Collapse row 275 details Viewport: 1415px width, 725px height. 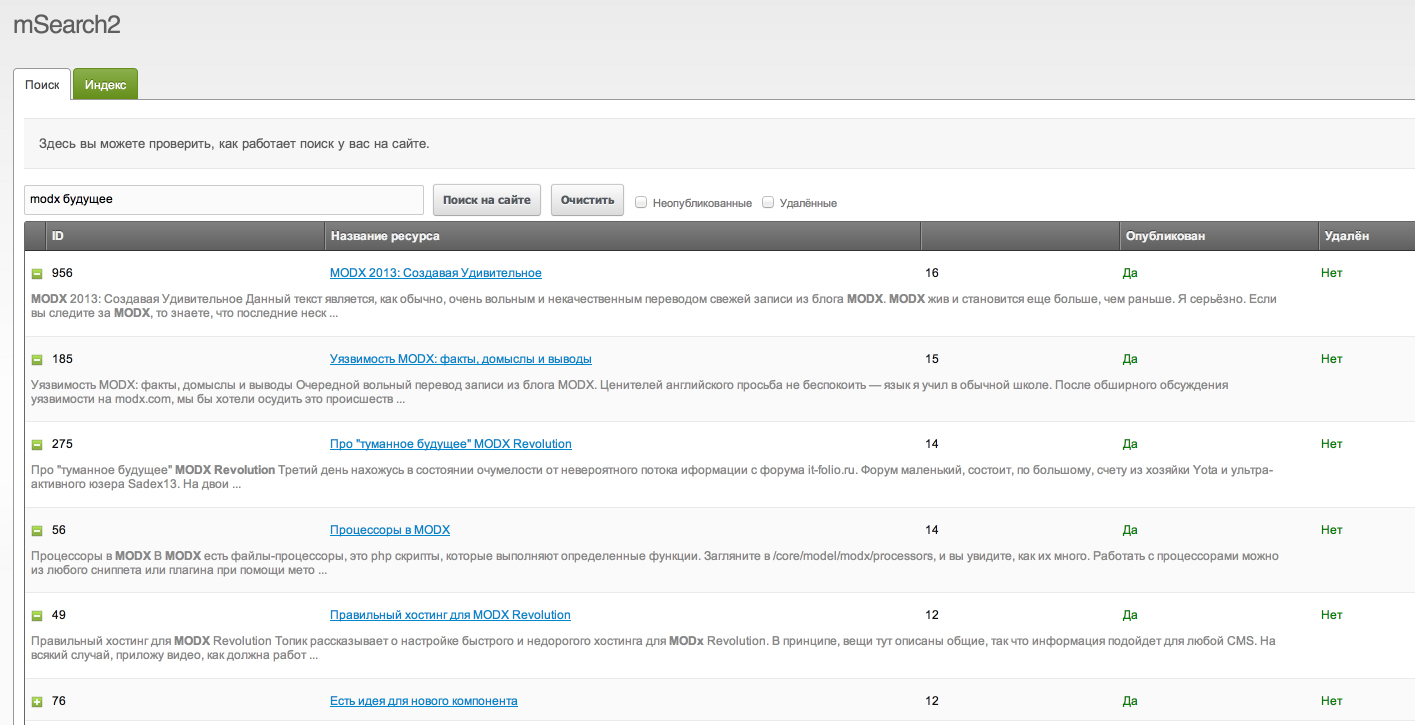click(37, 444)
